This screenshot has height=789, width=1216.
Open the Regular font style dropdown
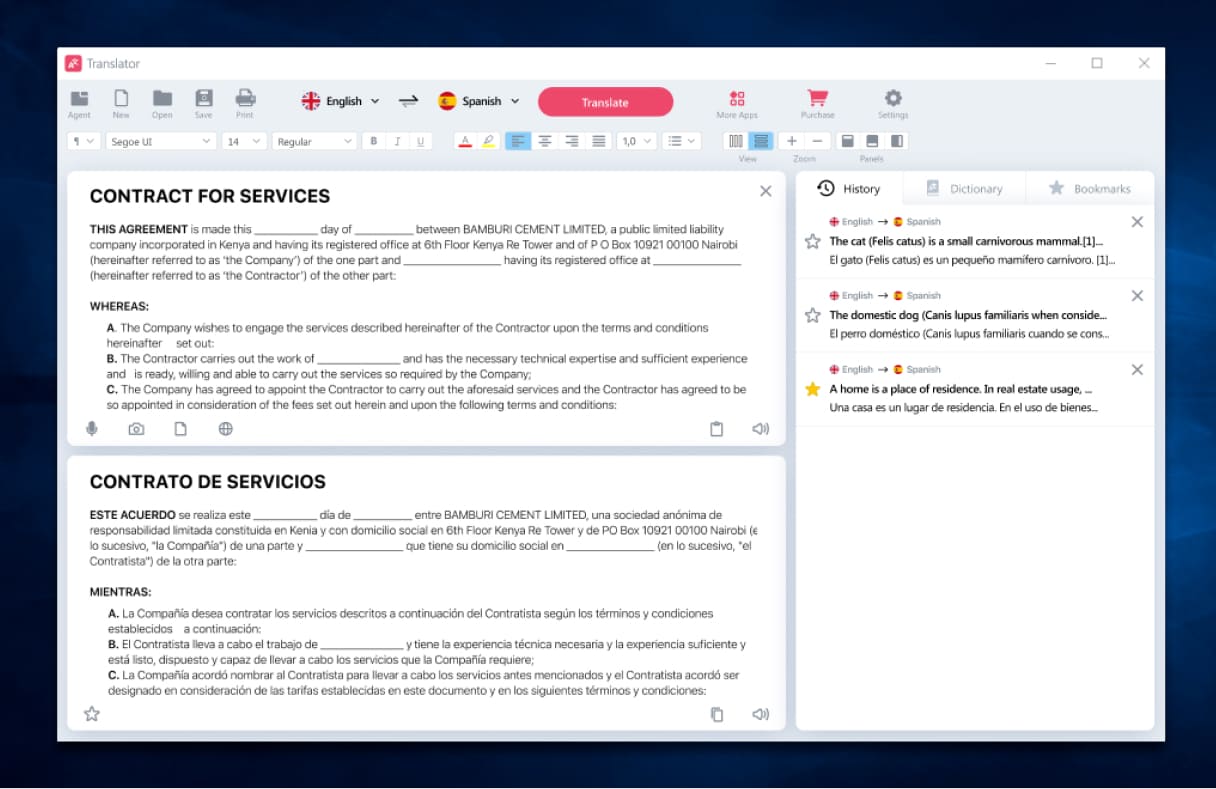314,141
